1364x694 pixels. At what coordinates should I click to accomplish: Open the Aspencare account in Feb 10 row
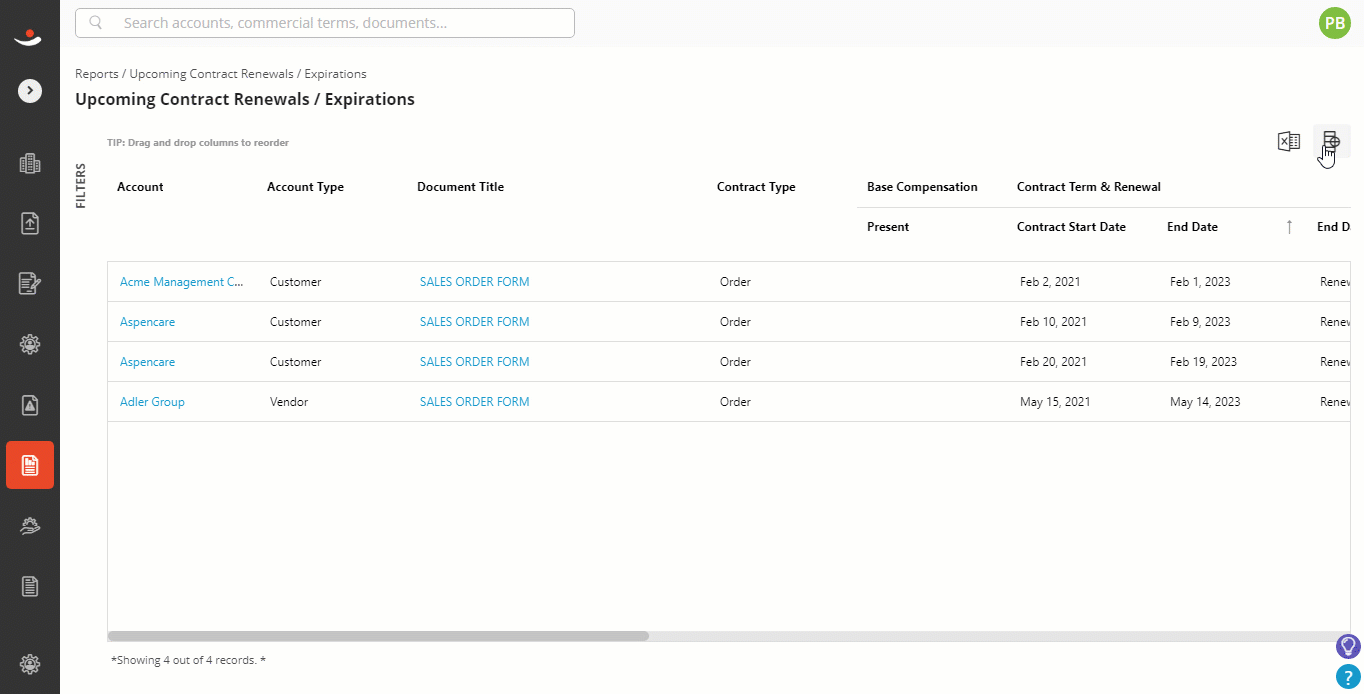(x=147, y=322)
